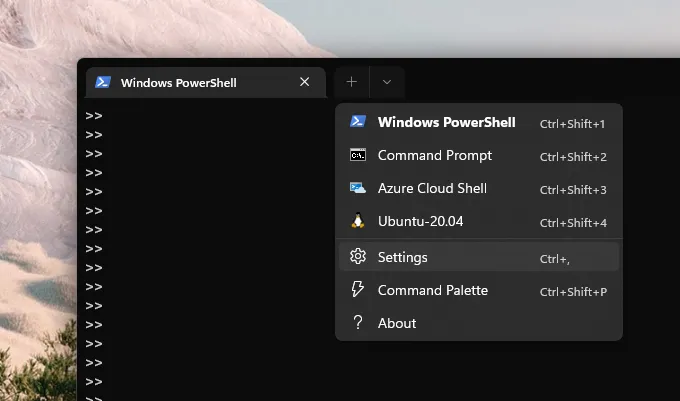
Task: Open Azure Cloud Shell menu entry text
Action: pyautogui.click(x=432, y=188)
